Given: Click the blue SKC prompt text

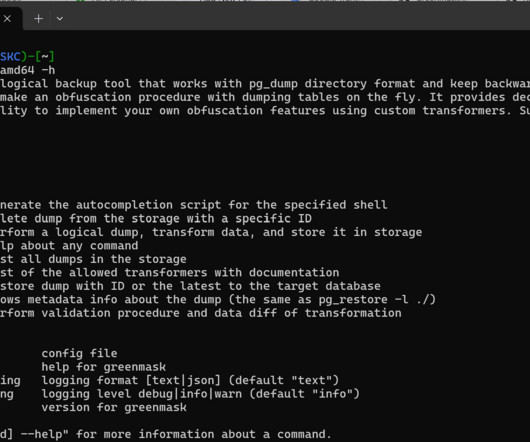Looking at the screenshot, I should [10, 56].
